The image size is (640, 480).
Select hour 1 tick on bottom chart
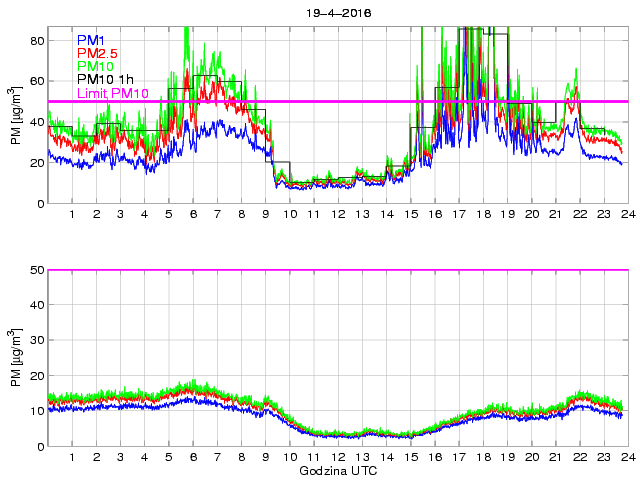[x=72, y=458]
